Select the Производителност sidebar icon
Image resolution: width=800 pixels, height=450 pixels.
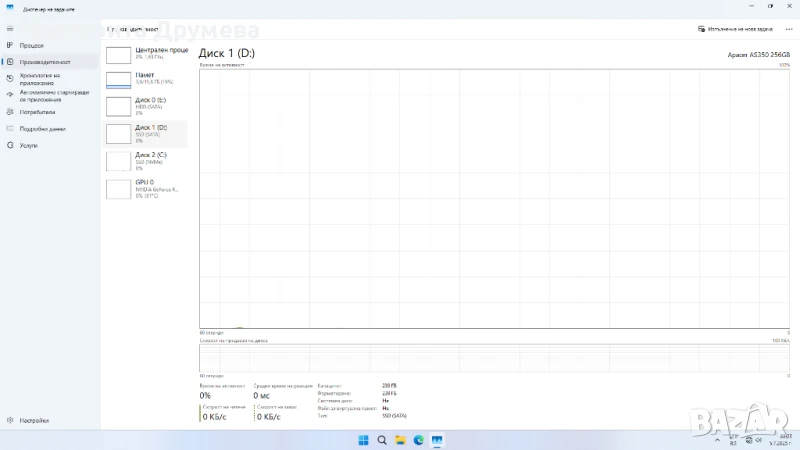(x=10, y=62)
